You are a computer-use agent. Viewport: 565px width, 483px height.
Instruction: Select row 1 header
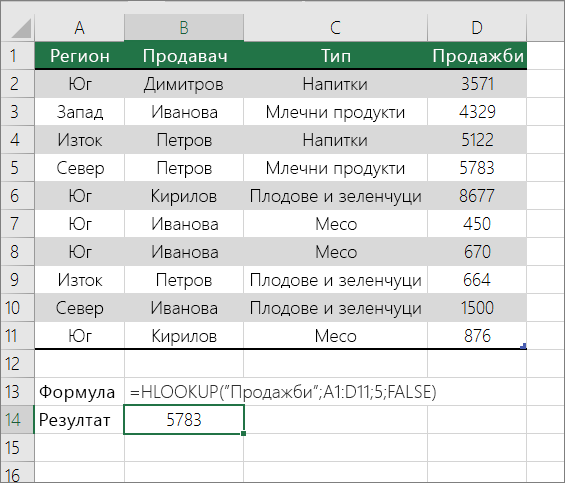click(x=17, y=56)
